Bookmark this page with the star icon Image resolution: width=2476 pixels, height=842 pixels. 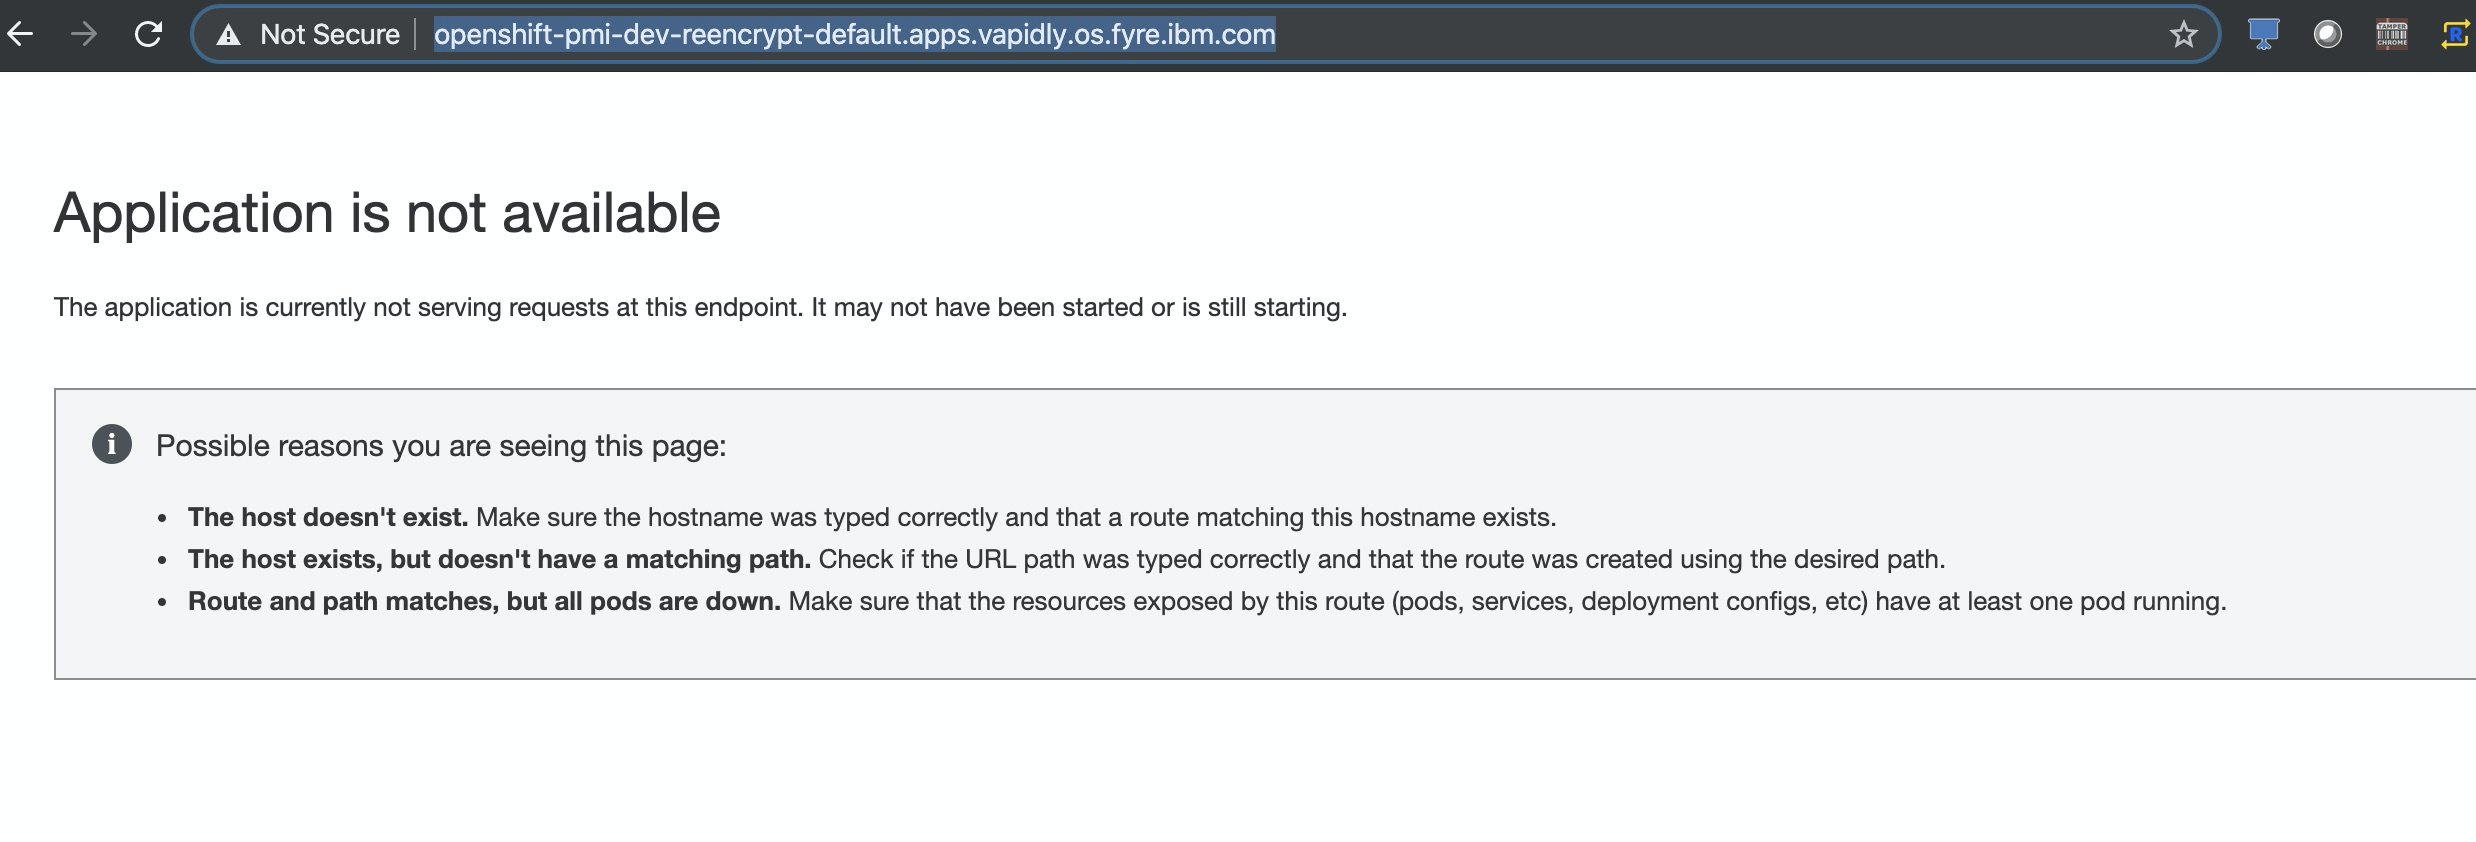(2183, 35)
